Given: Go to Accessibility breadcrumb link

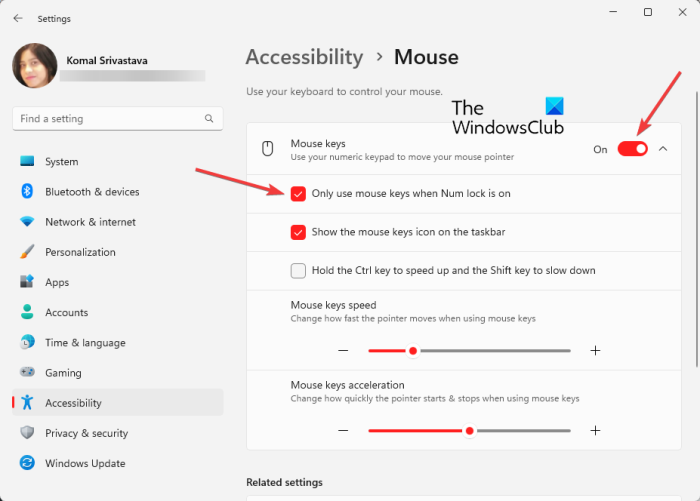Looking at the screenshot, I should [304, 57].
